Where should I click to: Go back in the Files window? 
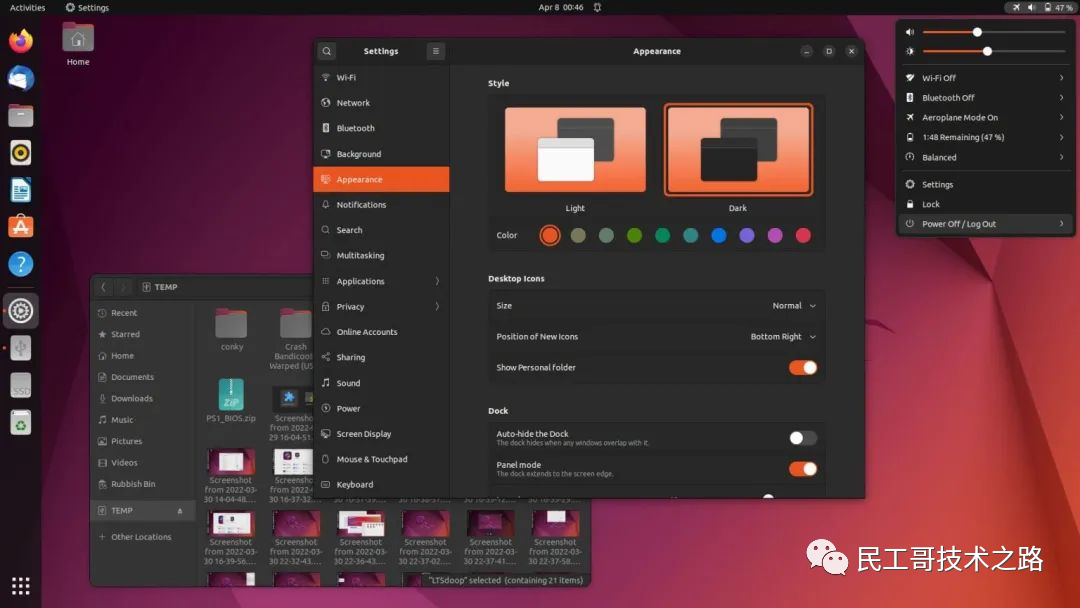pyautogui.click(x=103, y=287)
